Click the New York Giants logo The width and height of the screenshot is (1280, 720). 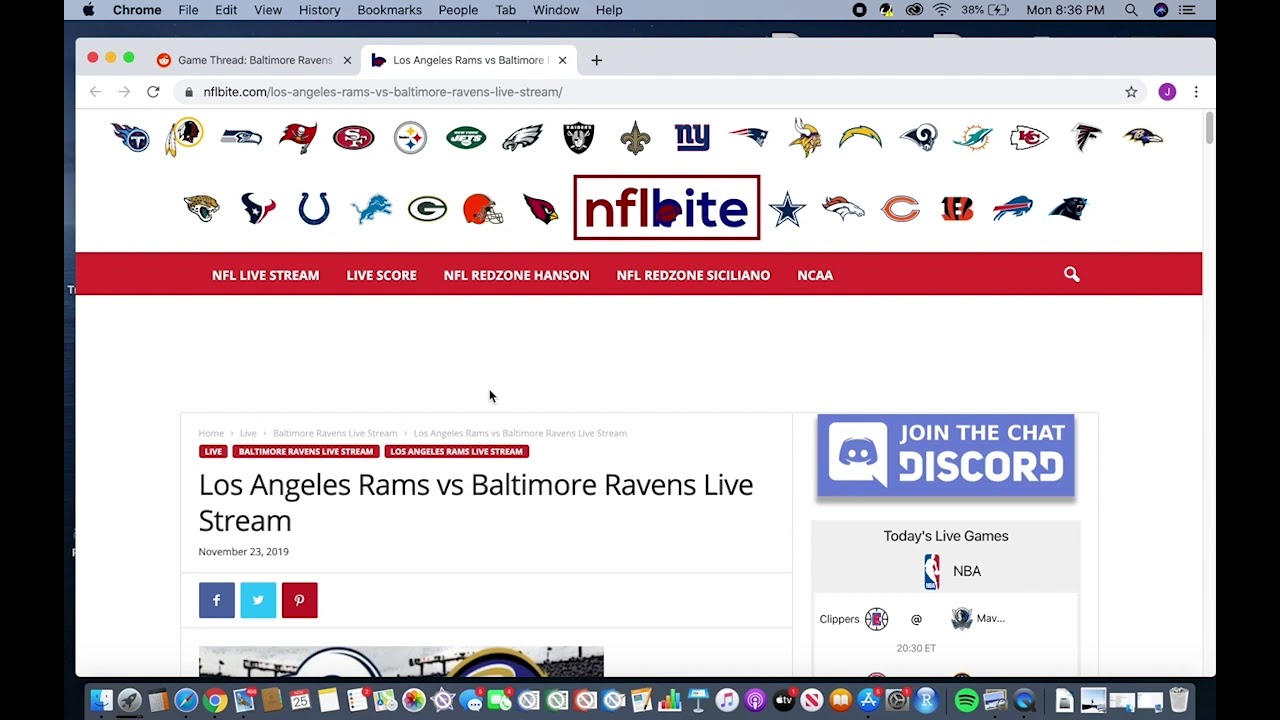[x=692, y=137]
